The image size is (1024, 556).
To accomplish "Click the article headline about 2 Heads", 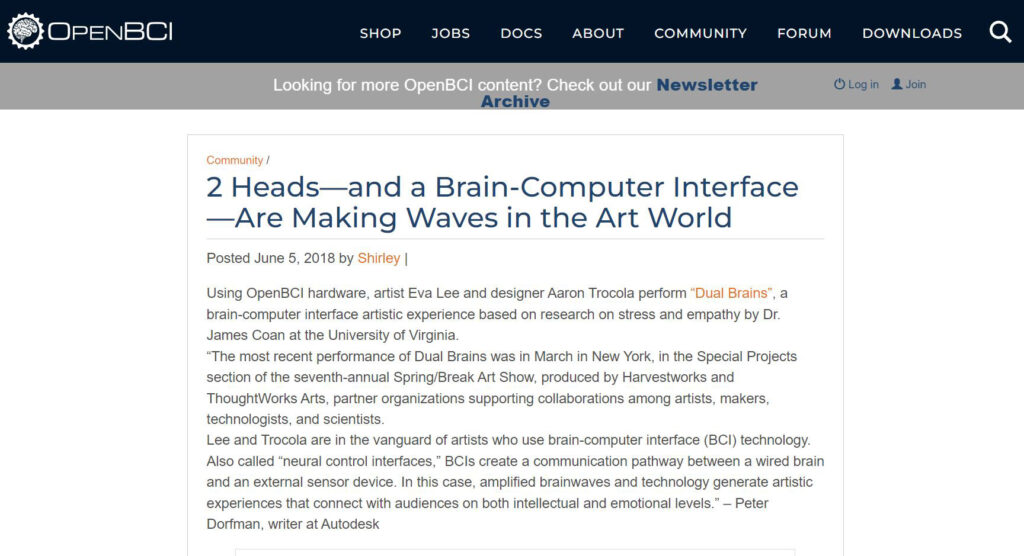I will pyautogui.click(x=502, y=202).
